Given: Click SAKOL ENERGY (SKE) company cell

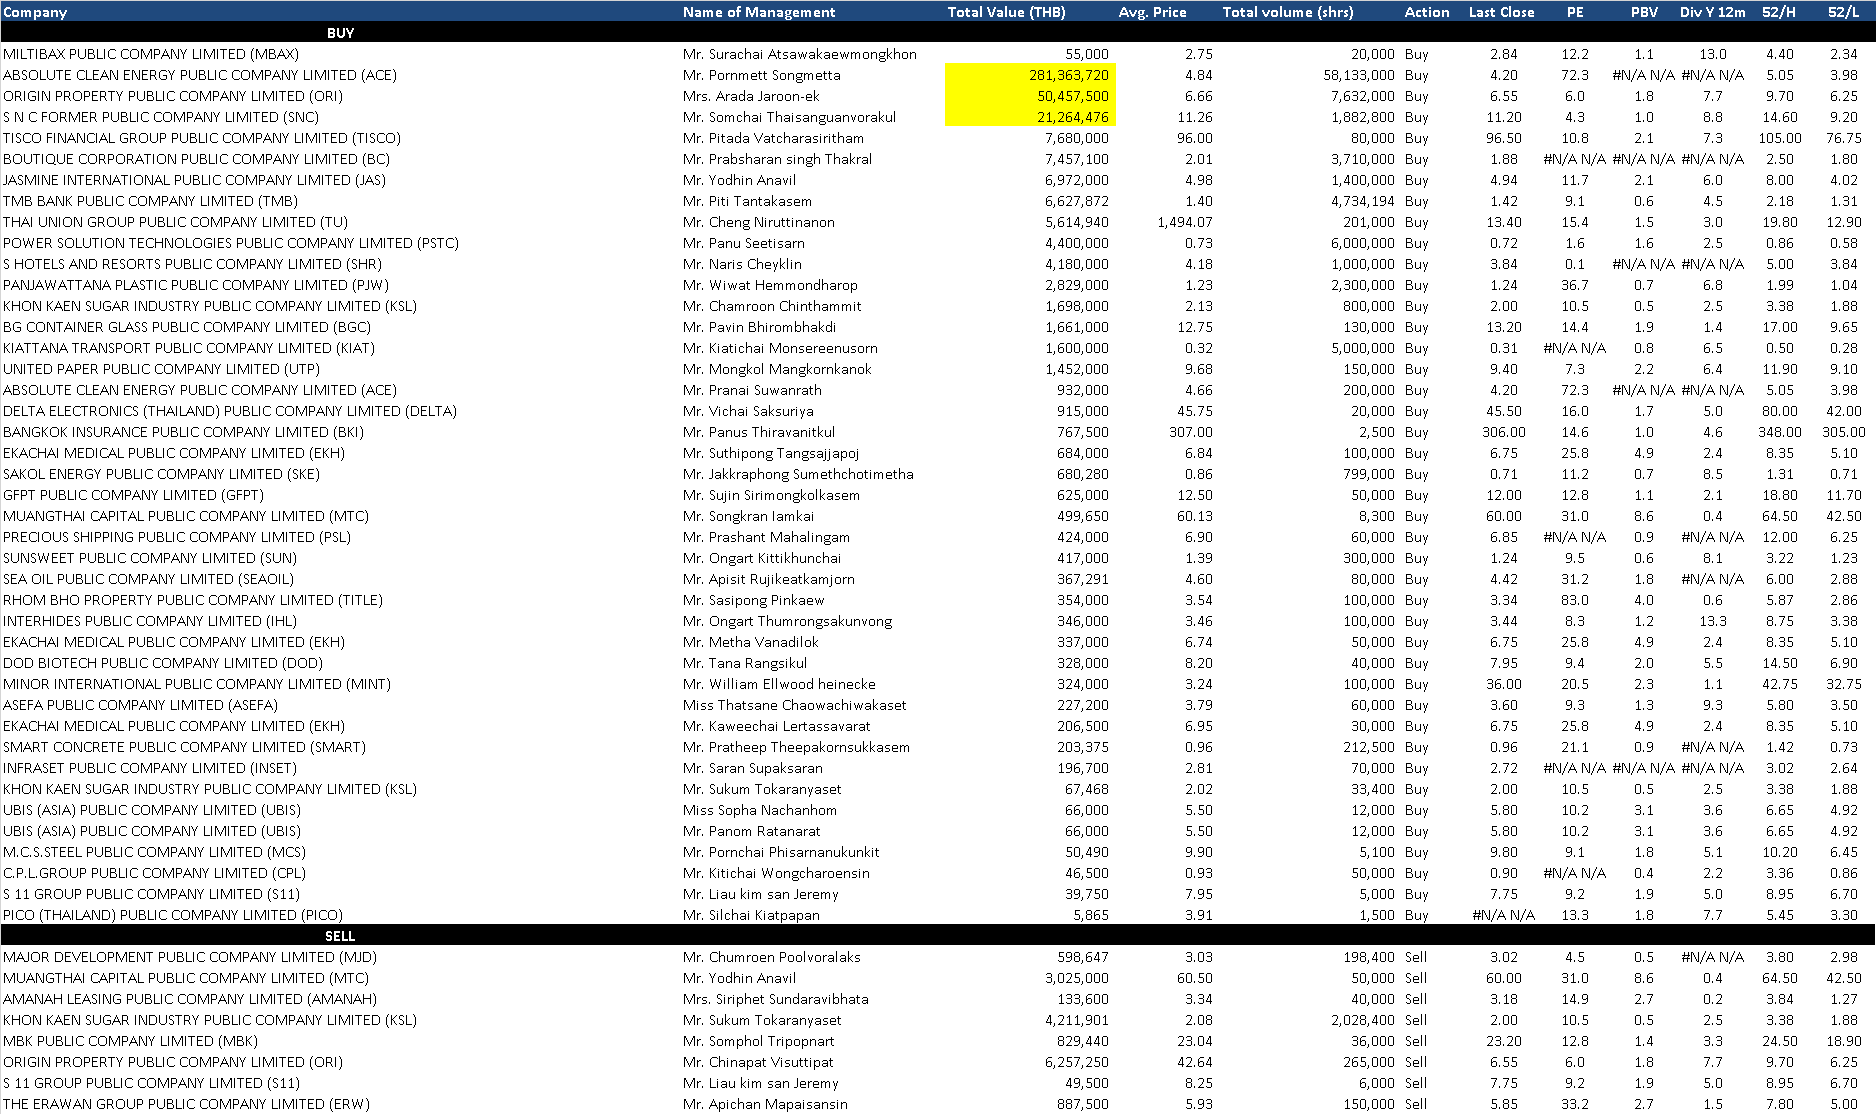Looking at the screenshot, I should pyautogui.click(x=161, y=474).
